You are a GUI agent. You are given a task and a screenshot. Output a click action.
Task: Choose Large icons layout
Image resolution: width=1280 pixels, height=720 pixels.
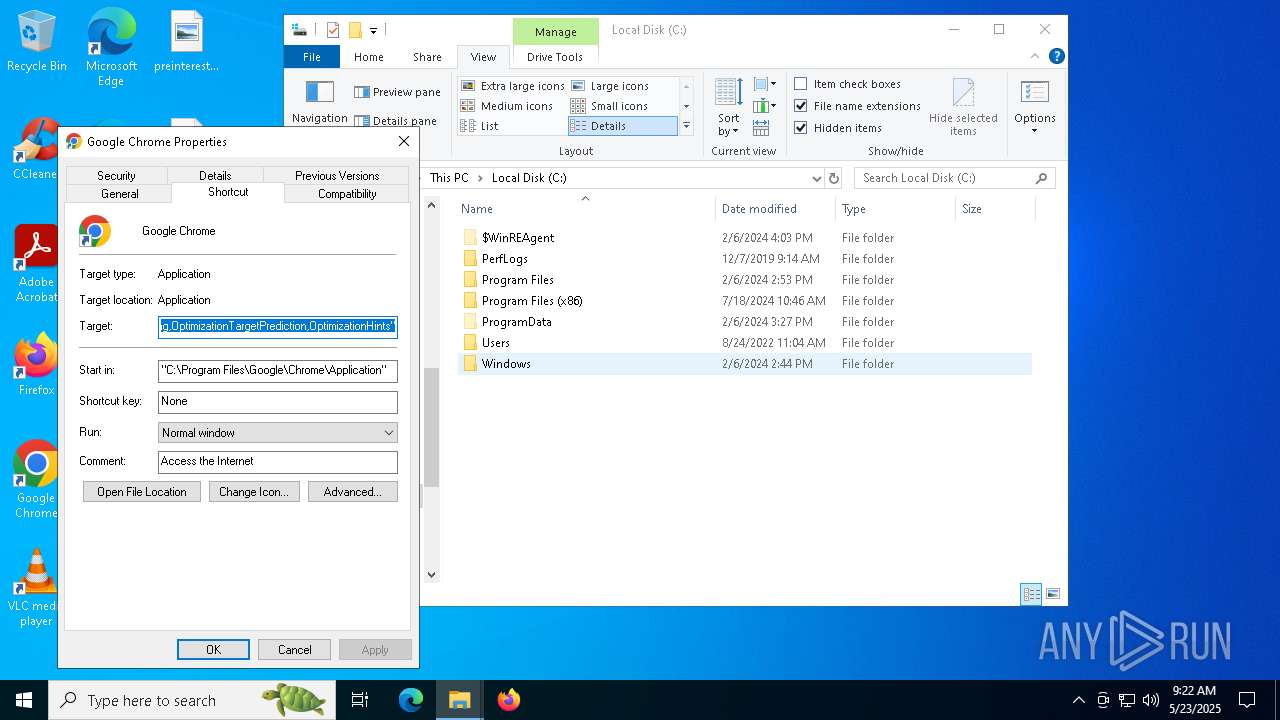[x=610, y=86]
